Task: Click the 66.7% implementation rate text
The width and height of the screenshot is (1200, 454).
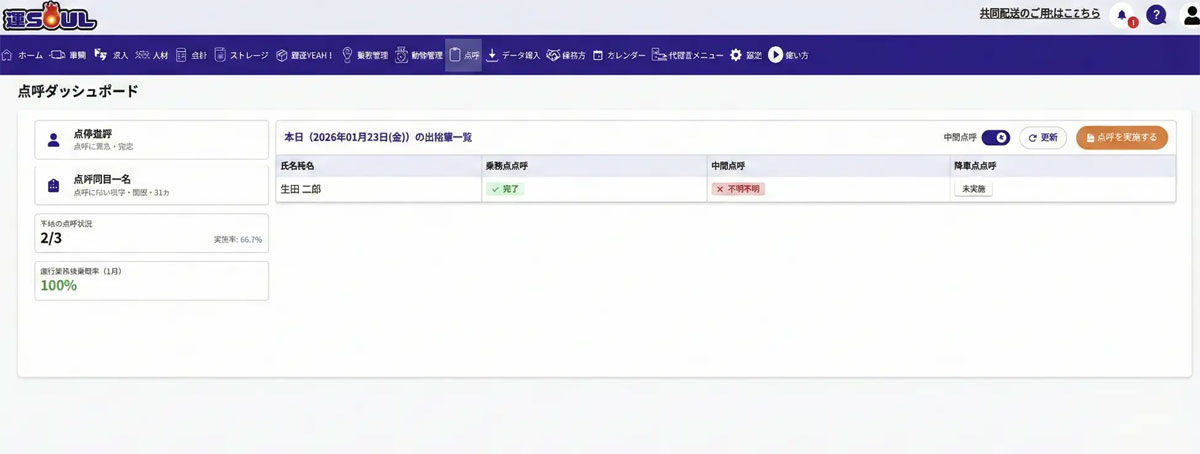Action: pyautogui.click(x=238, y=240)
